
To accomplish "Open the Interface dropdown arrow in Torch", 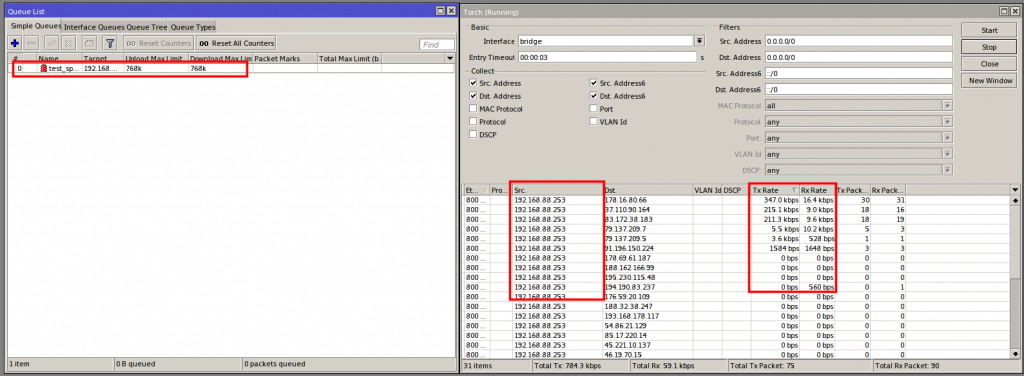I will pyautogui.click(x=699, y=40).
